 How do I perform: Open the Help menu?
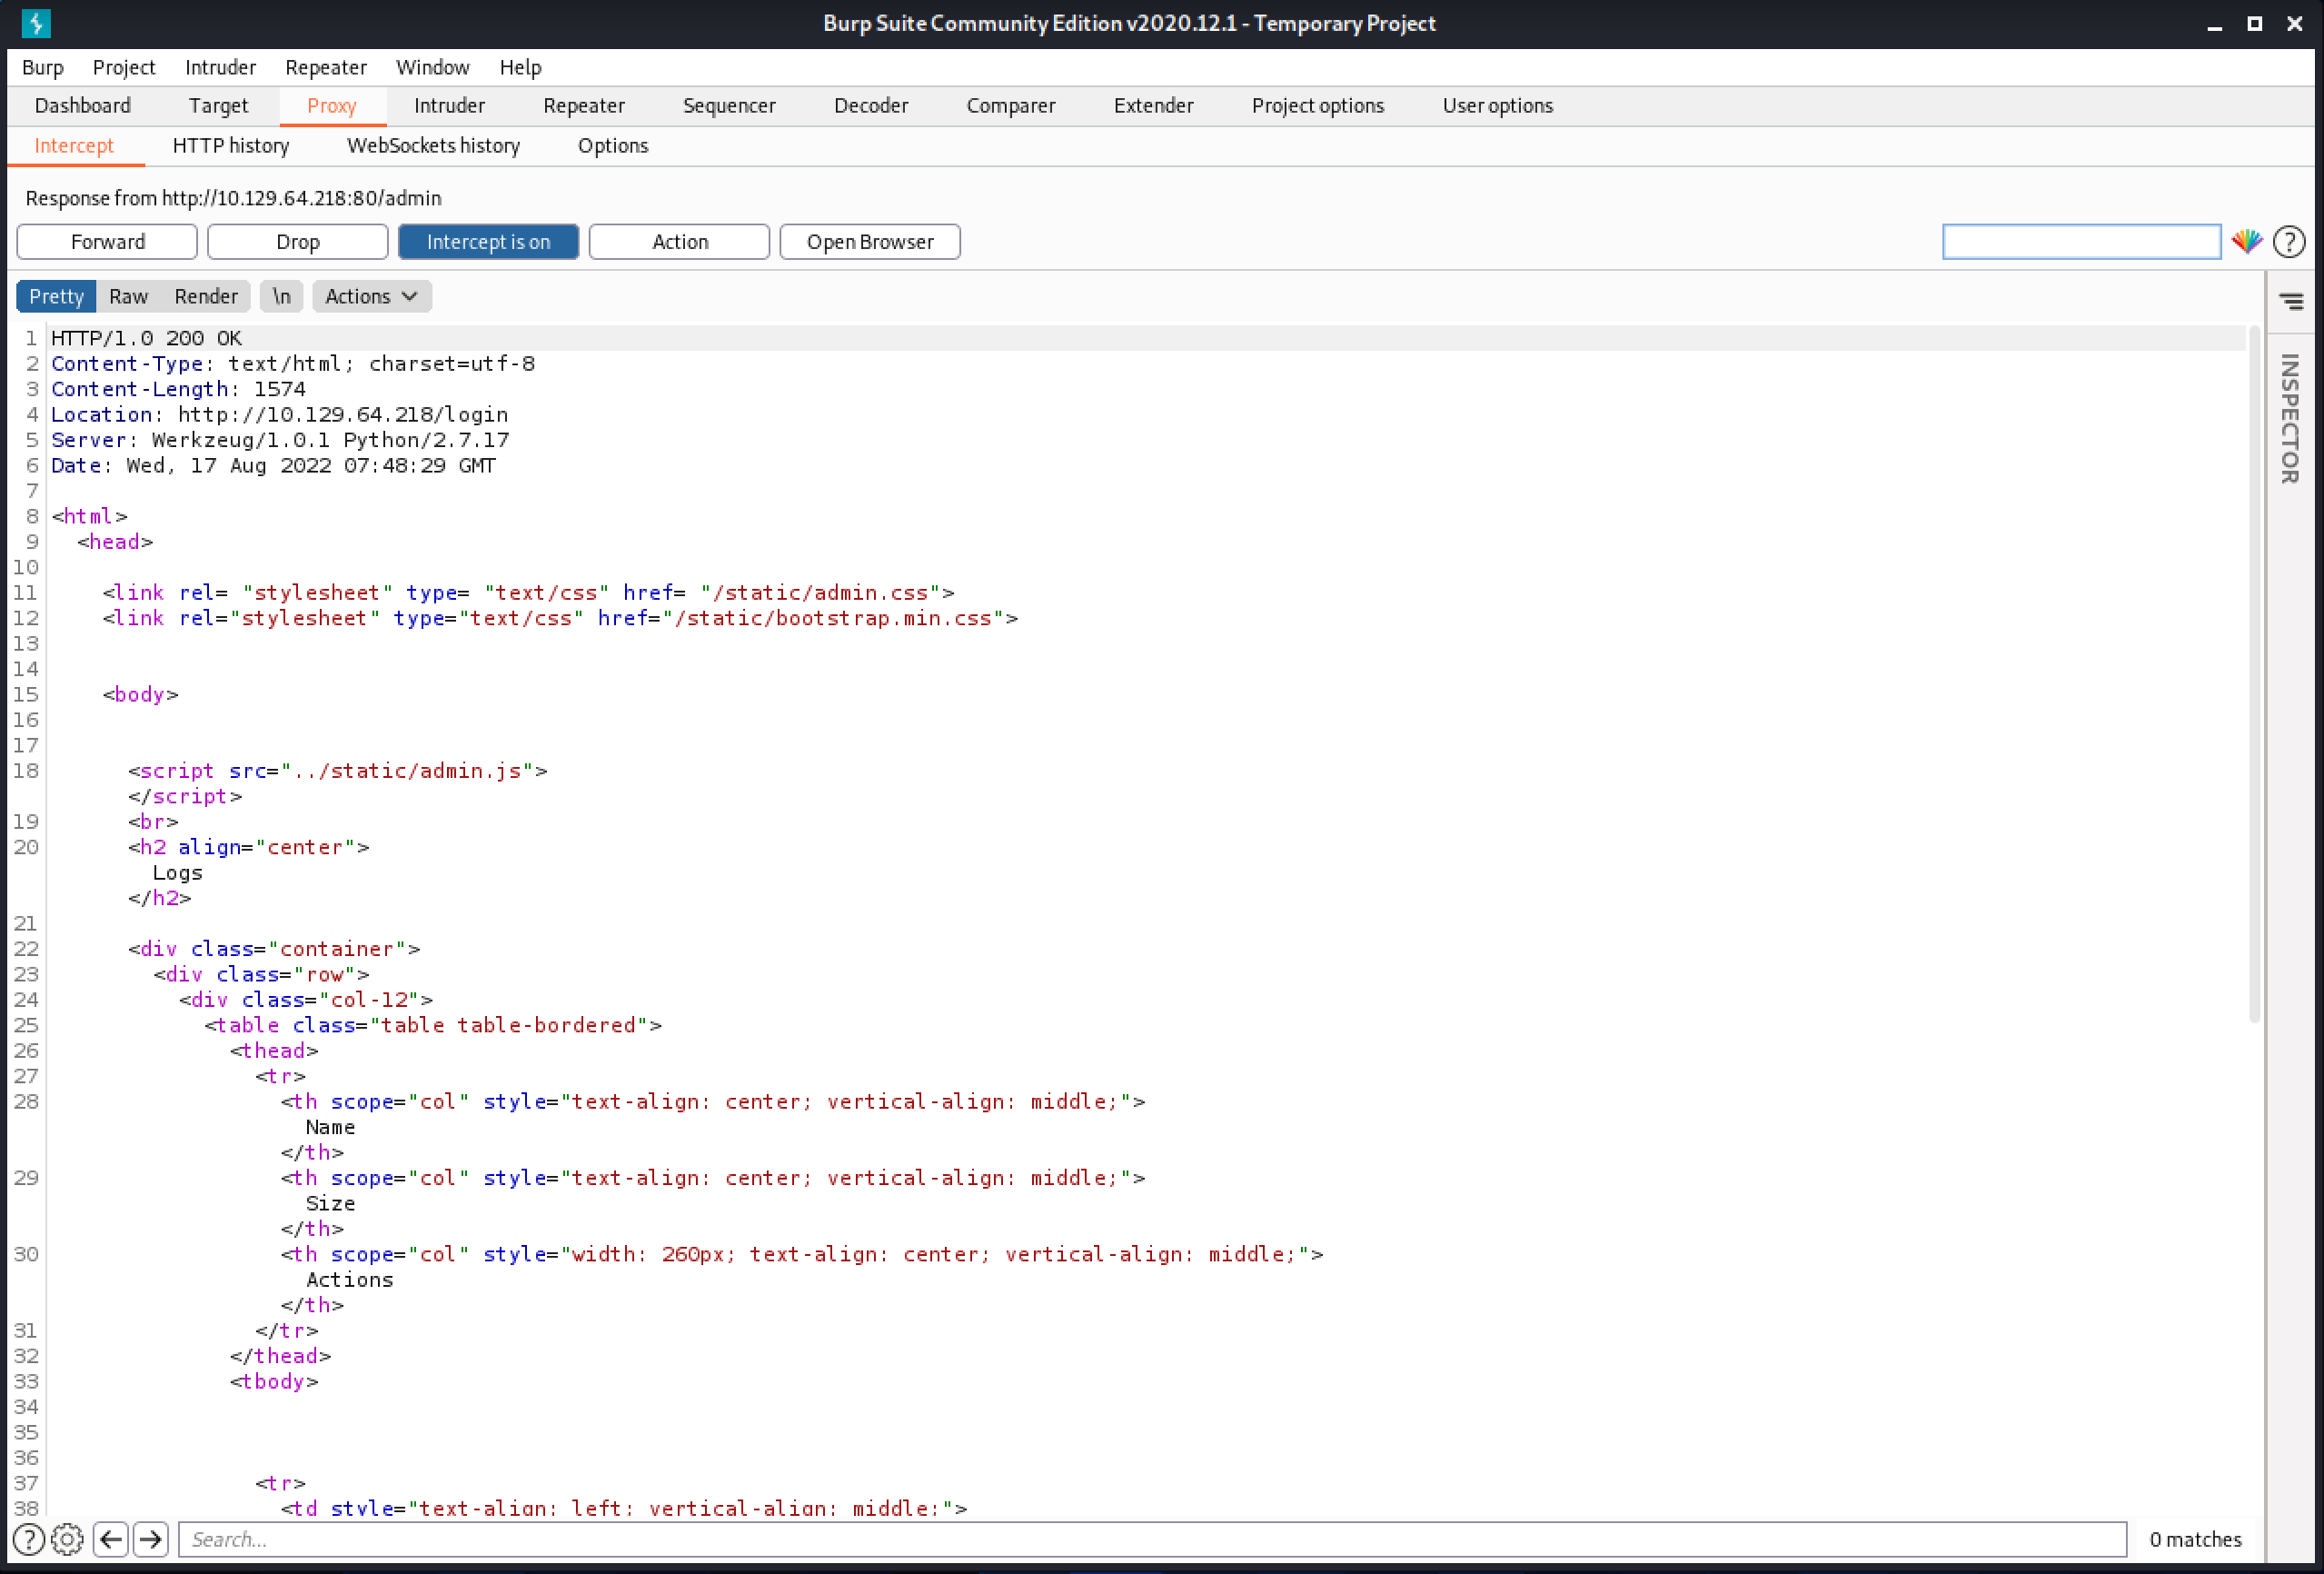pos(520,67)
